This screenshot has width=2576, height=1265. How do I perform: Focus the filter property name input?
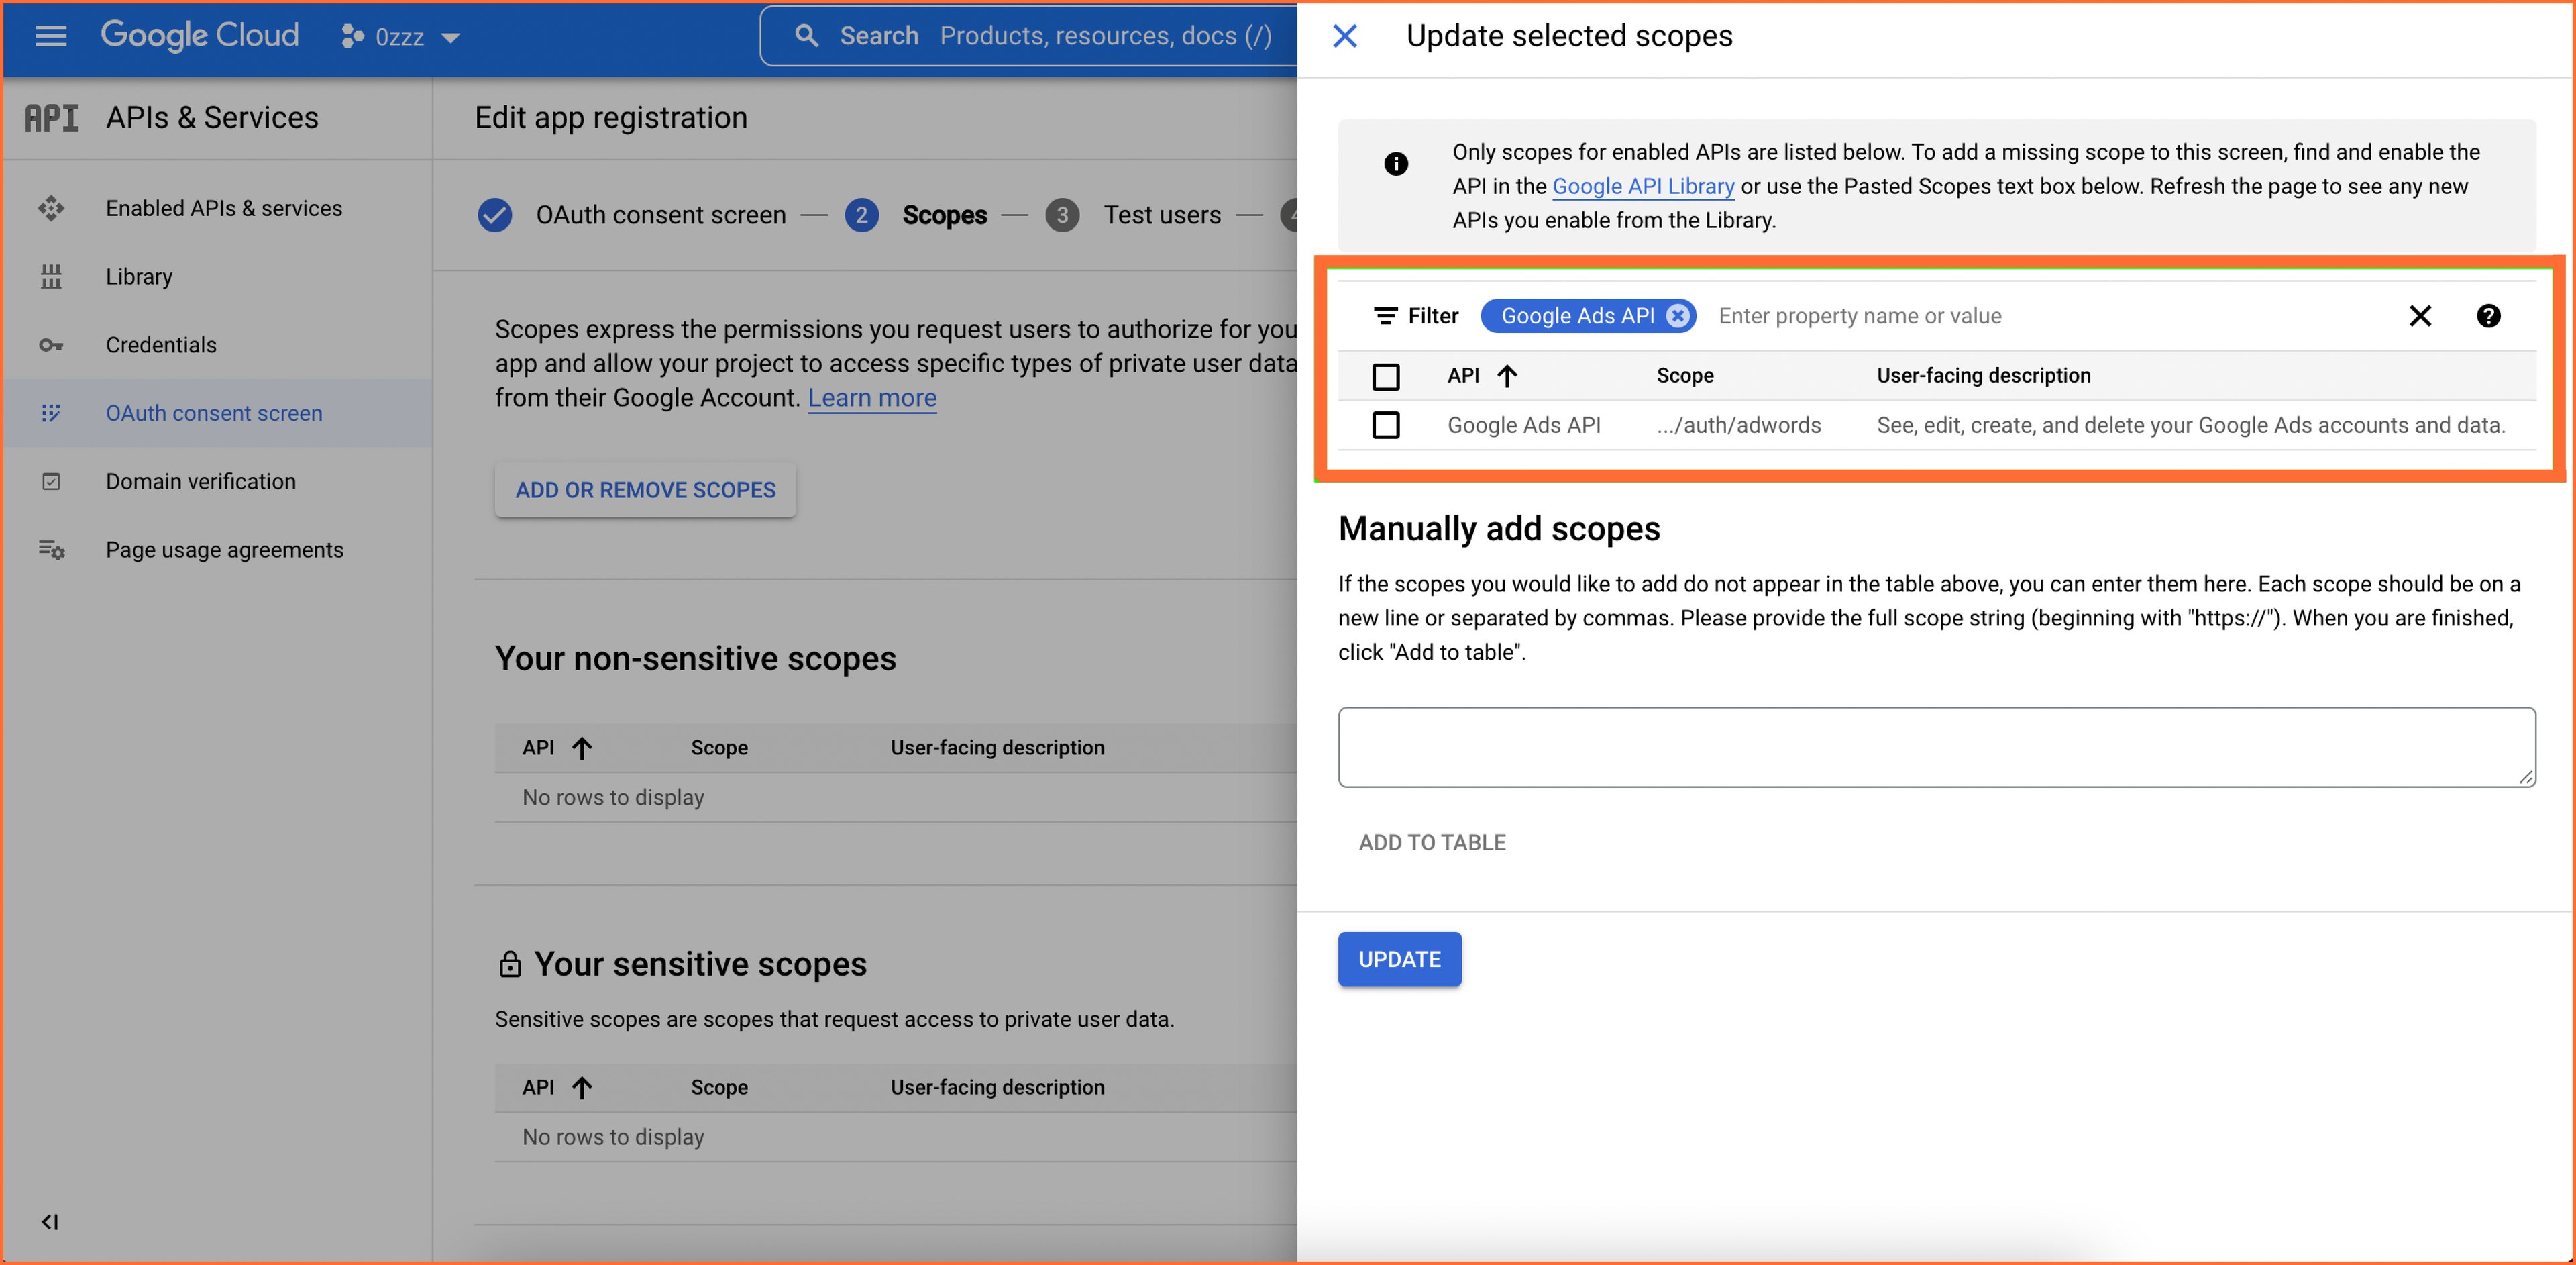(x=2050, y=316)
